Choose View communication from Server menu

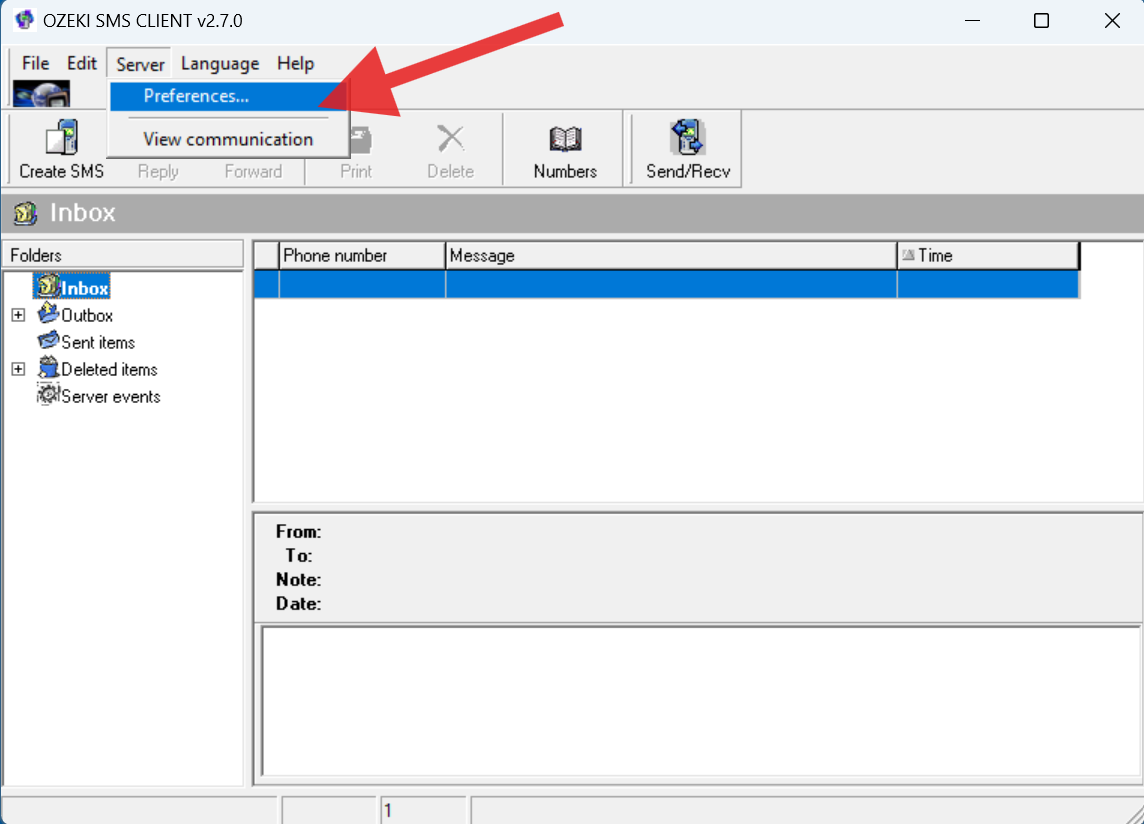coord(228,139)
